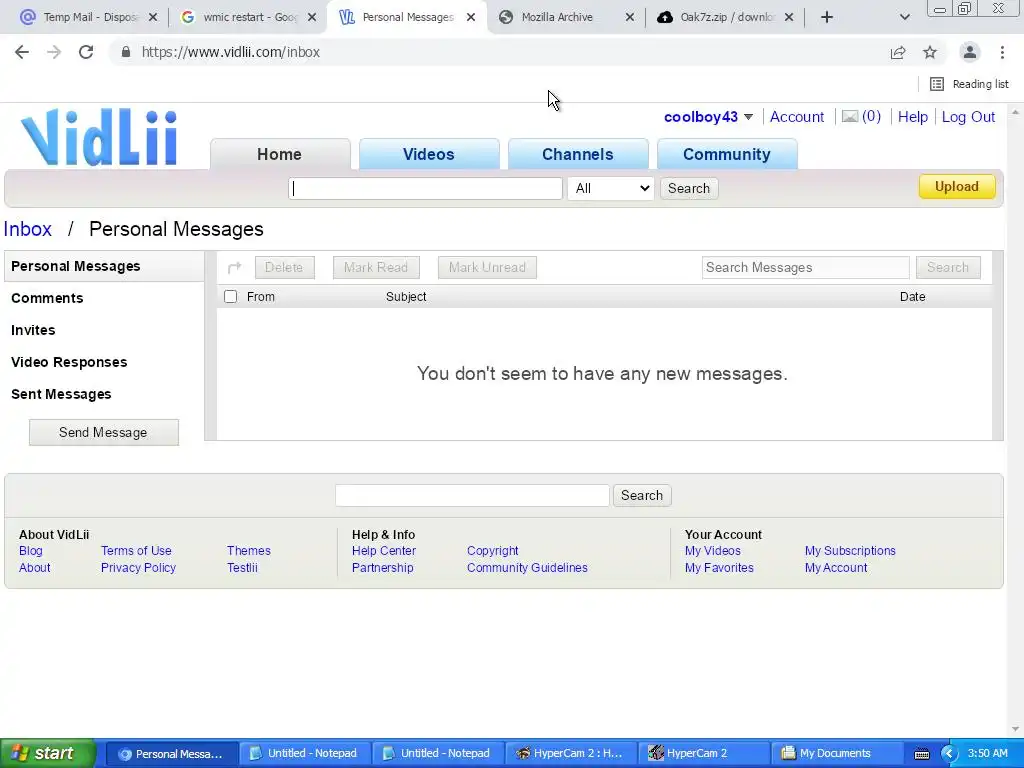
Task: Click the browser forward arrow
Action: pos(54,52)
